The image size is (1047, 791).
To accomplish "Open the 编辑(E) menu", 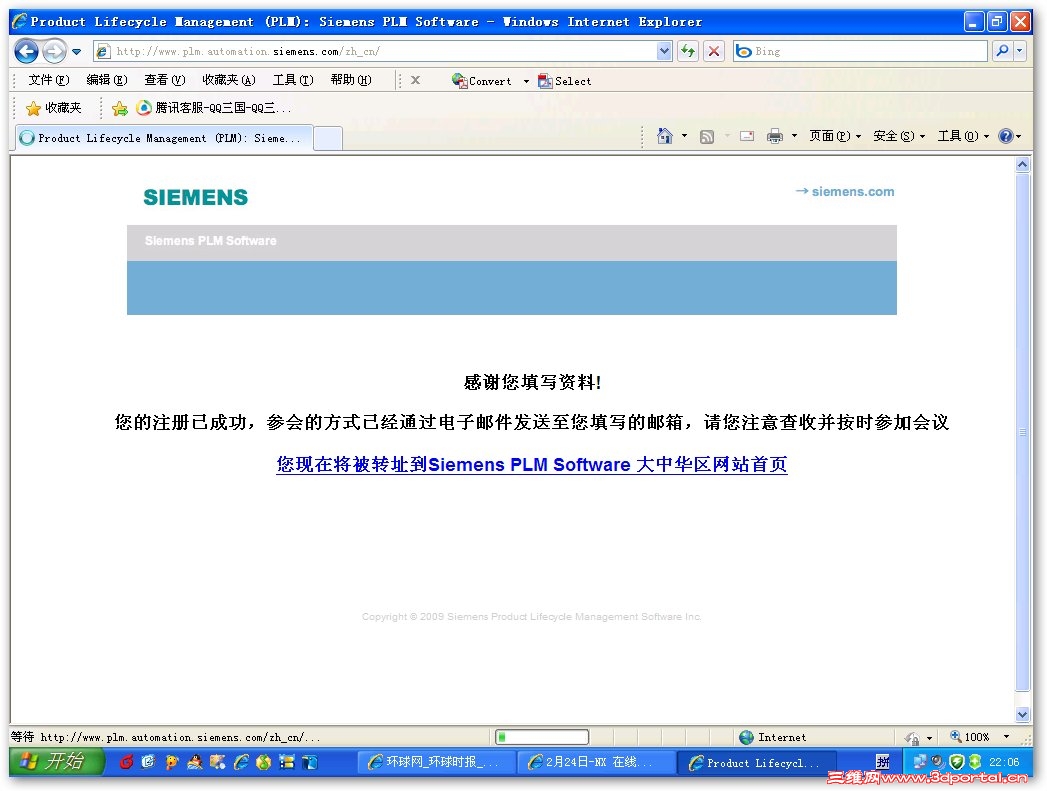I will coord(107,80).
